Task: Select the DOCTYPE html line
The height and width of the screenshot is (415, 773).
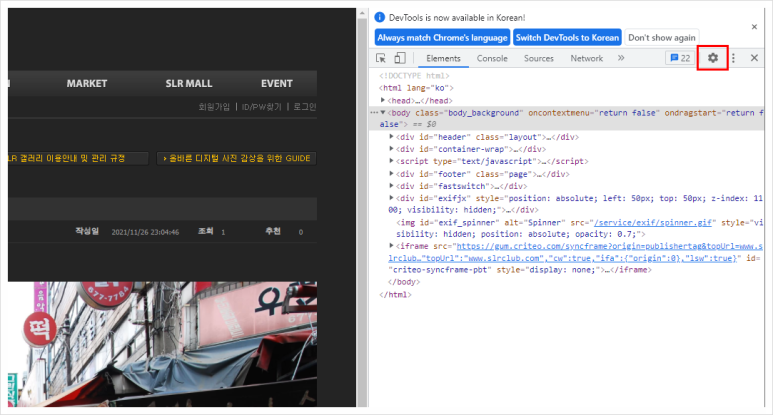Action: 414,76
